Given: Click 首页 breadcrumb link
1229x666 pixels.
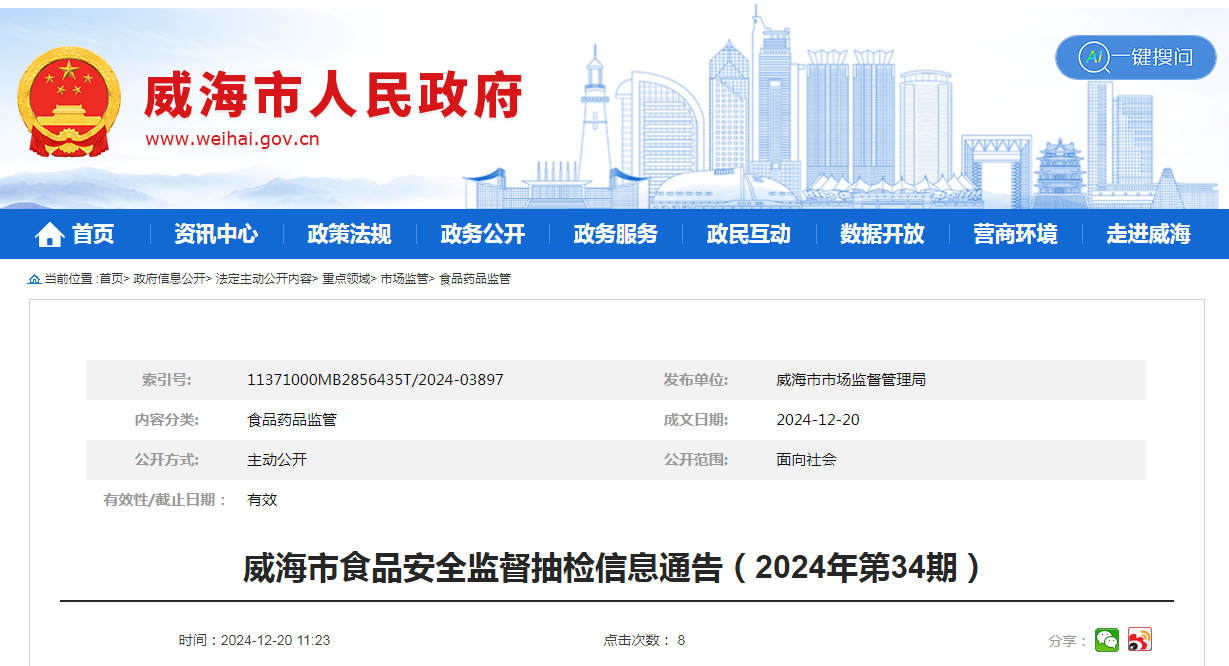Looking at the screenshot, I should pos(111,279).
